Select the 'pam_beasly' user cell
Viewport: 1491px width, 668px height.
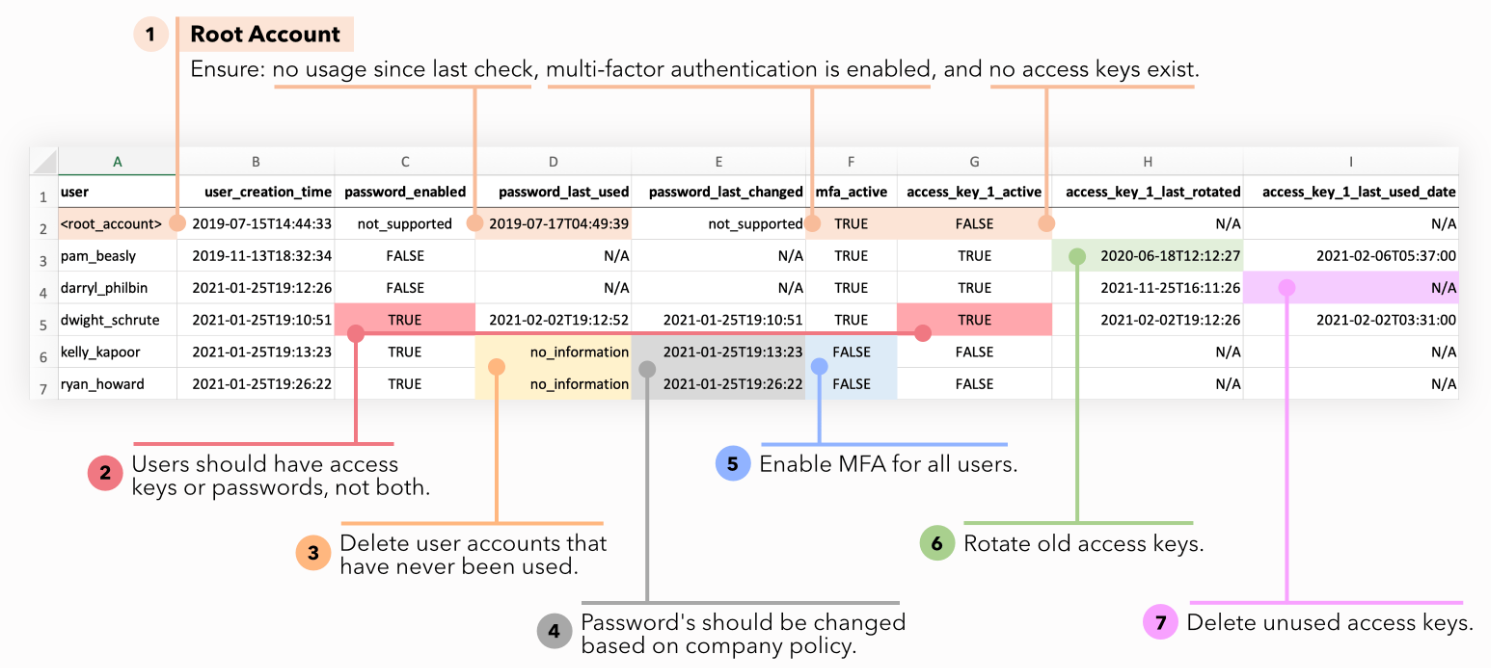tap(118, 256)
